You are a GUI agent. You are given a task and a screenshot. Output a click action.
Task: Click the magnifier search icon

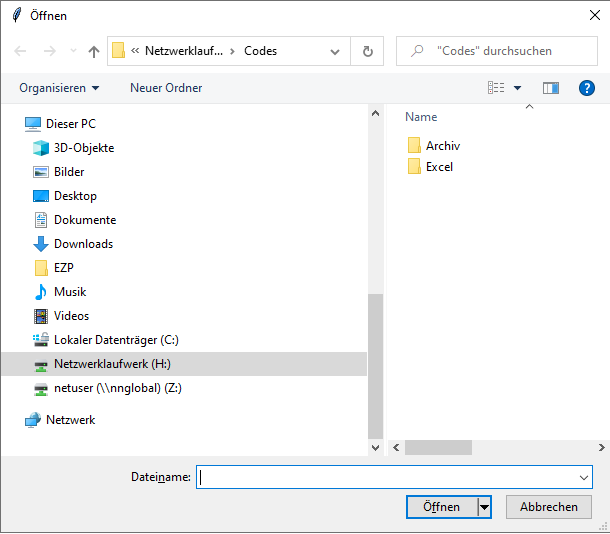pyautogui.click(x=417, y=51)
